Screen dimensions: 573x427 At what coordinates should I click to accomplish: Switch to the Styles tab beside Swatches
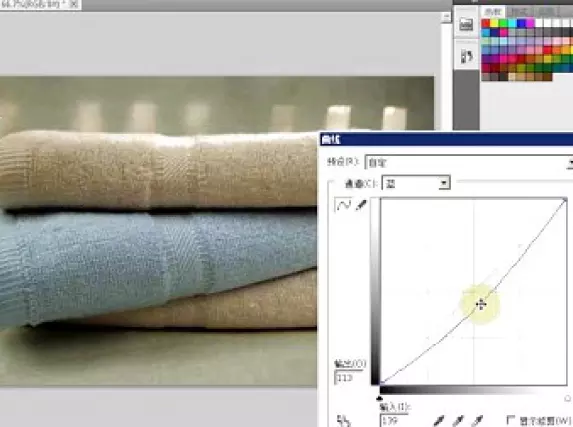click(519, 12)
